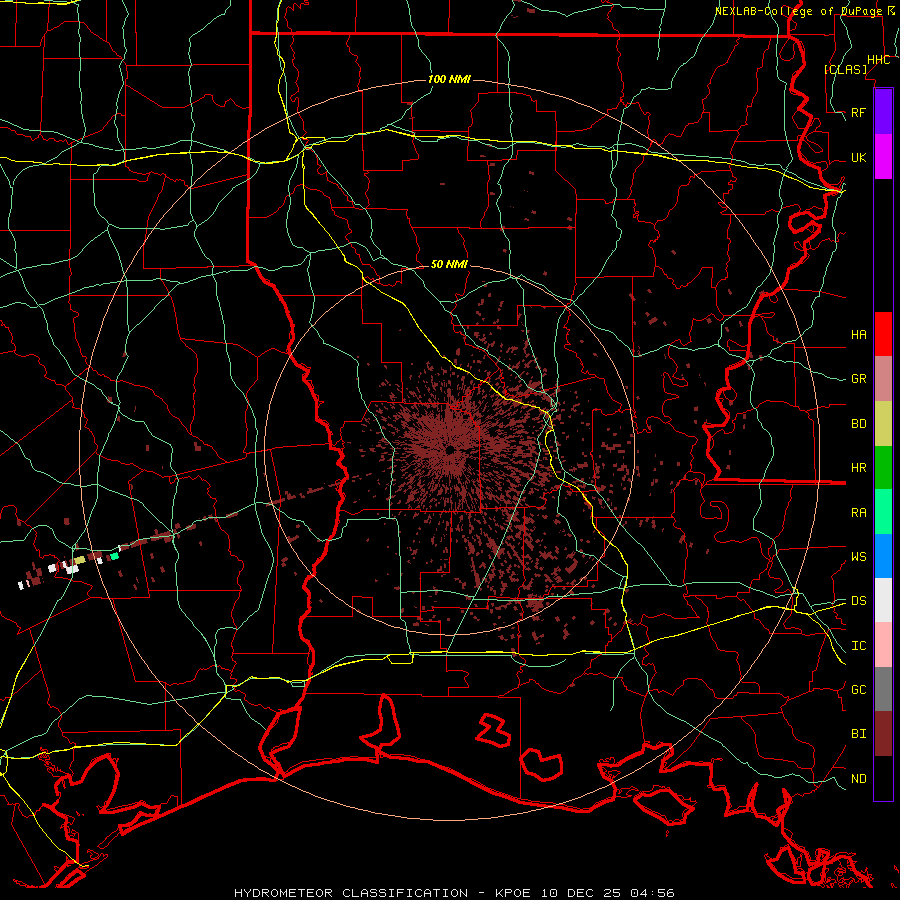Screen dimensions: 900x900
Task: Click the ND black legend swatch
Action: (883, 778)
